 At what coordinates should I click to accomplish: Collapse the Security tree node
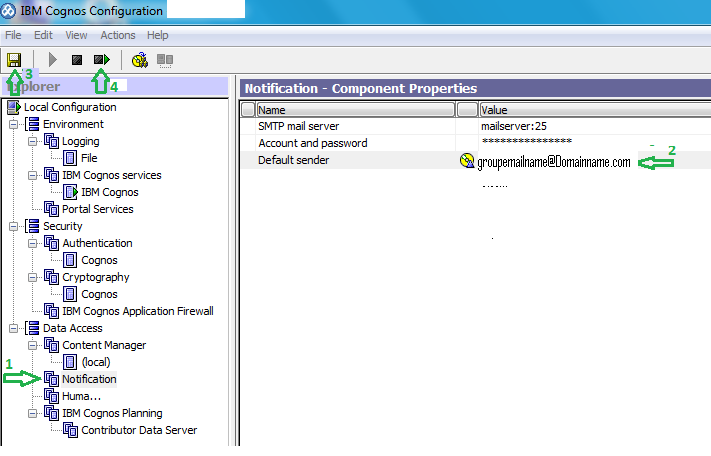coord(14,226)
